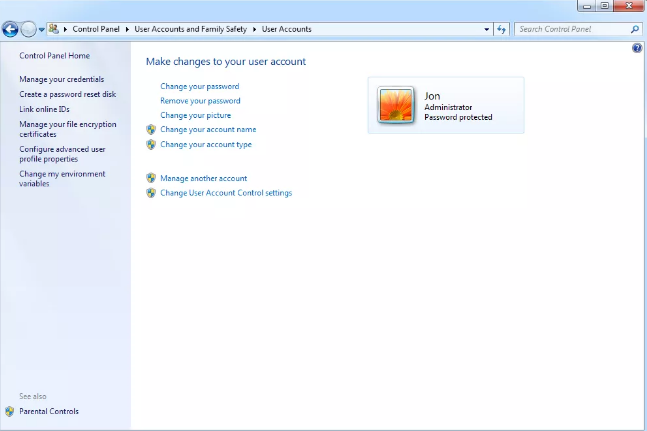647x431 pixels.
Task: Click Change your account name link
Action: pyautogui.click(x=208, y=130)
